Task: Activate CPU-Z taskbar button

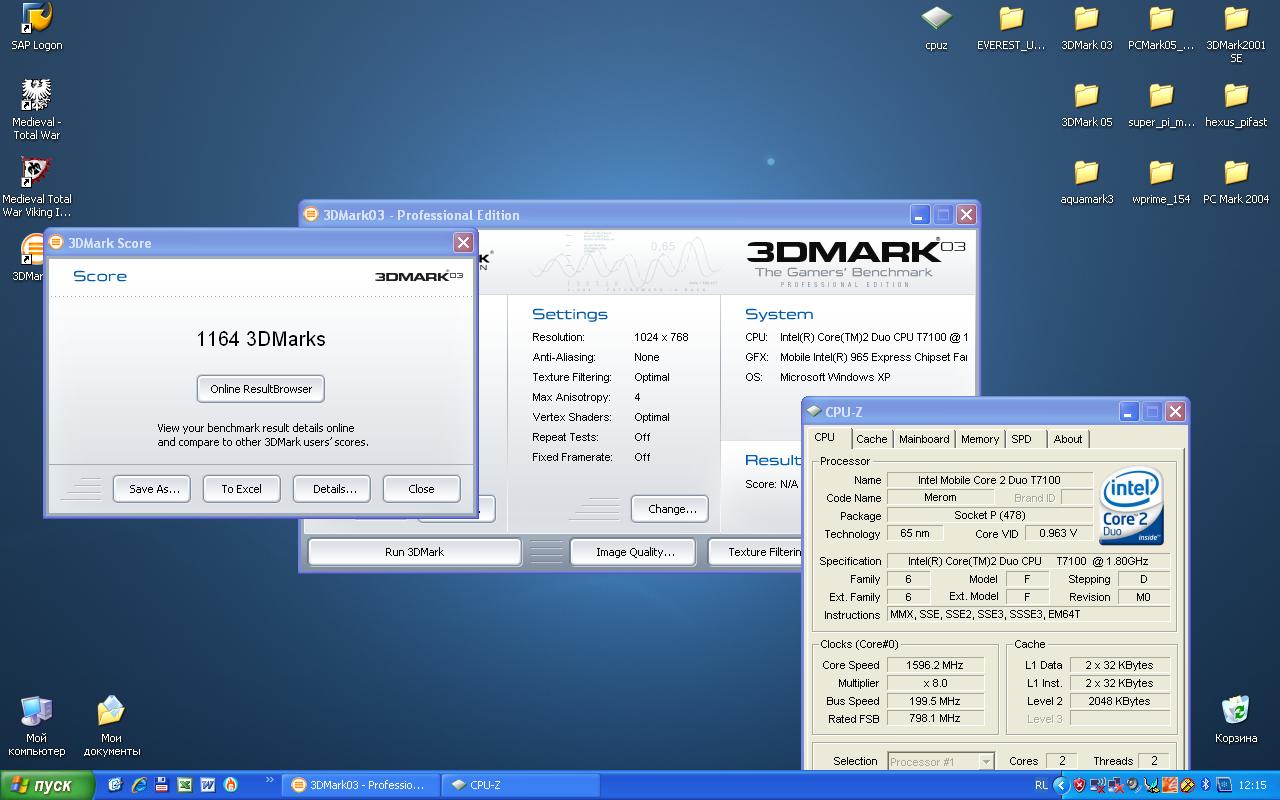Action: [x=520, y=785]
